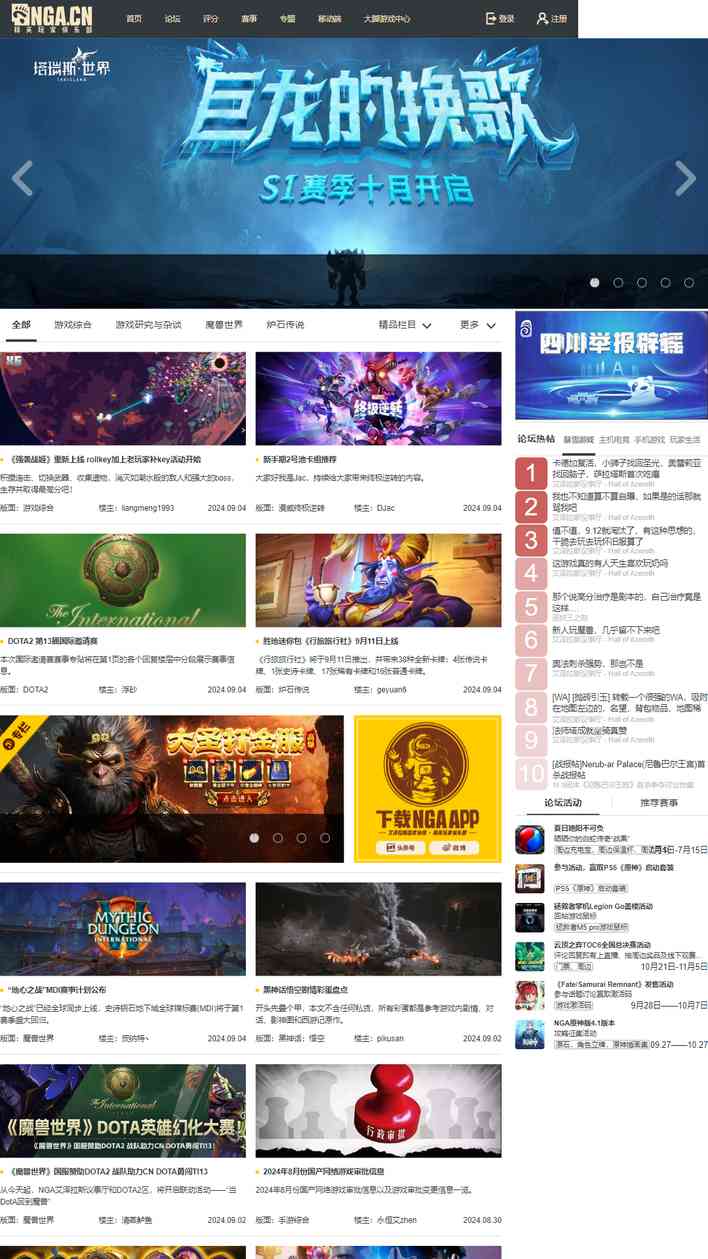Switch to the 推荐赛事 tab
708x1259 pixels.
pos(659,803)
